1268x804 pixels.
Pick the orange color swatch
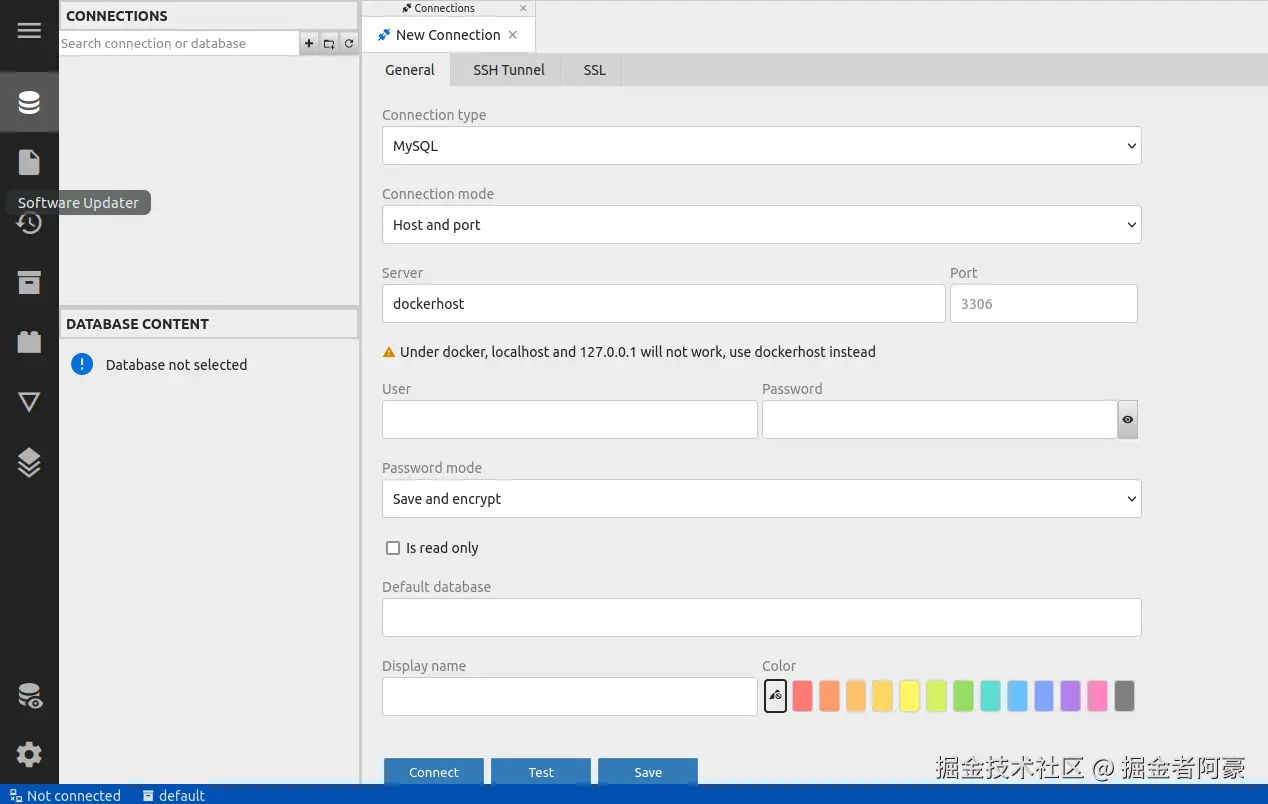coord(829,696)
